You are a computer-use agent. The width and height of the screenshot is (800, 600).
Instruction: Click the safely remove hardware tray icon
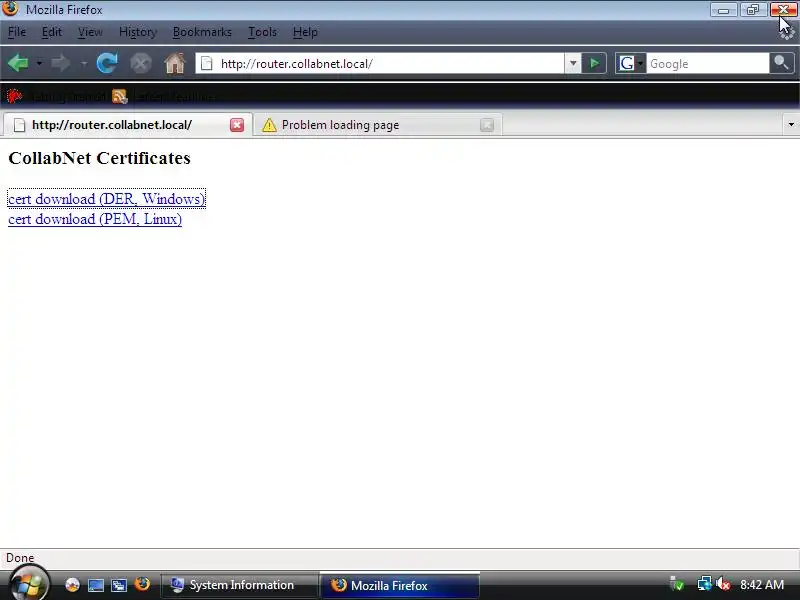coord(677,584)
